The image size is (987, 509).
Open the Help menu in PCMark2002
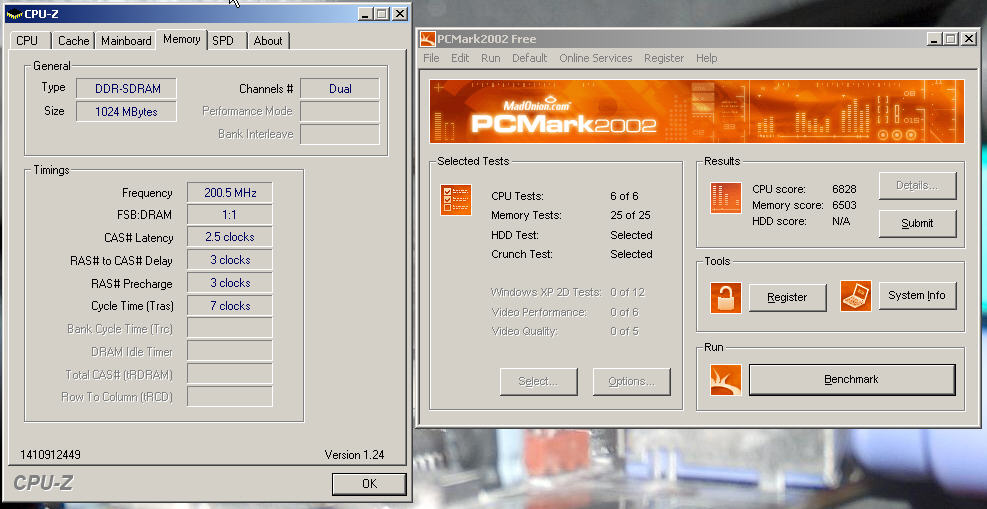pyautogui.click(x=706, y=58)
